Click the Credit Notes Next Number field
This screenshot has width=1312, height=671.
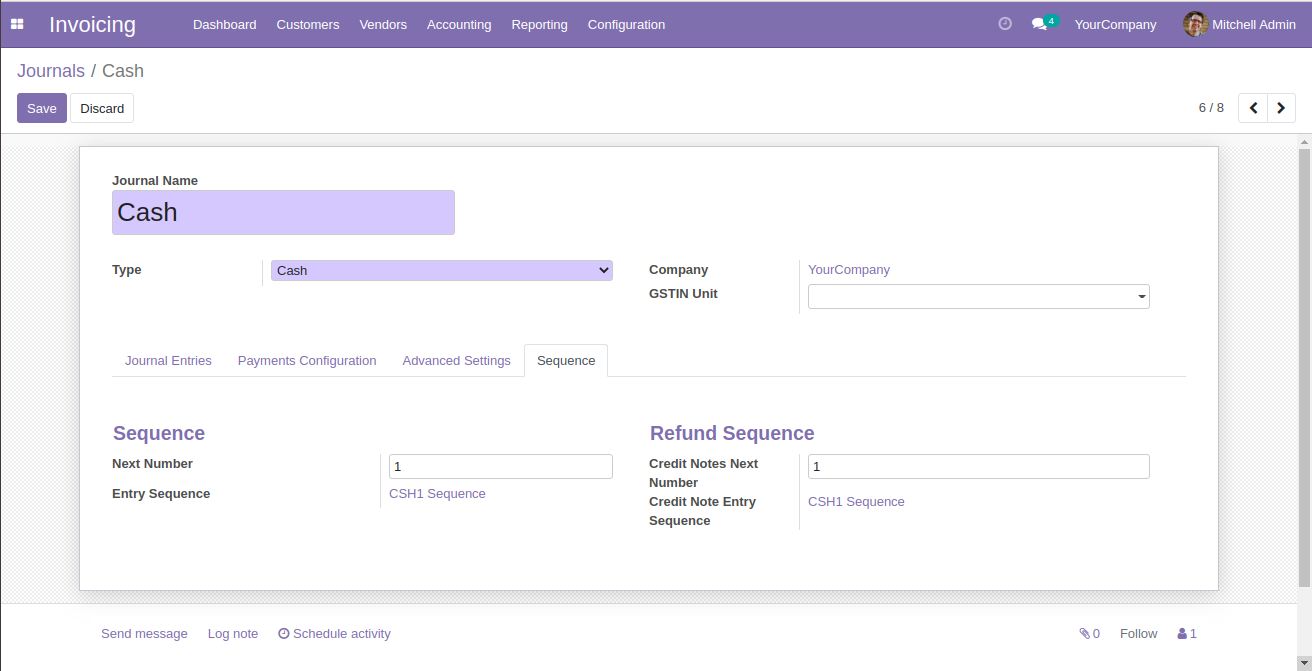[x=979, y=466]
